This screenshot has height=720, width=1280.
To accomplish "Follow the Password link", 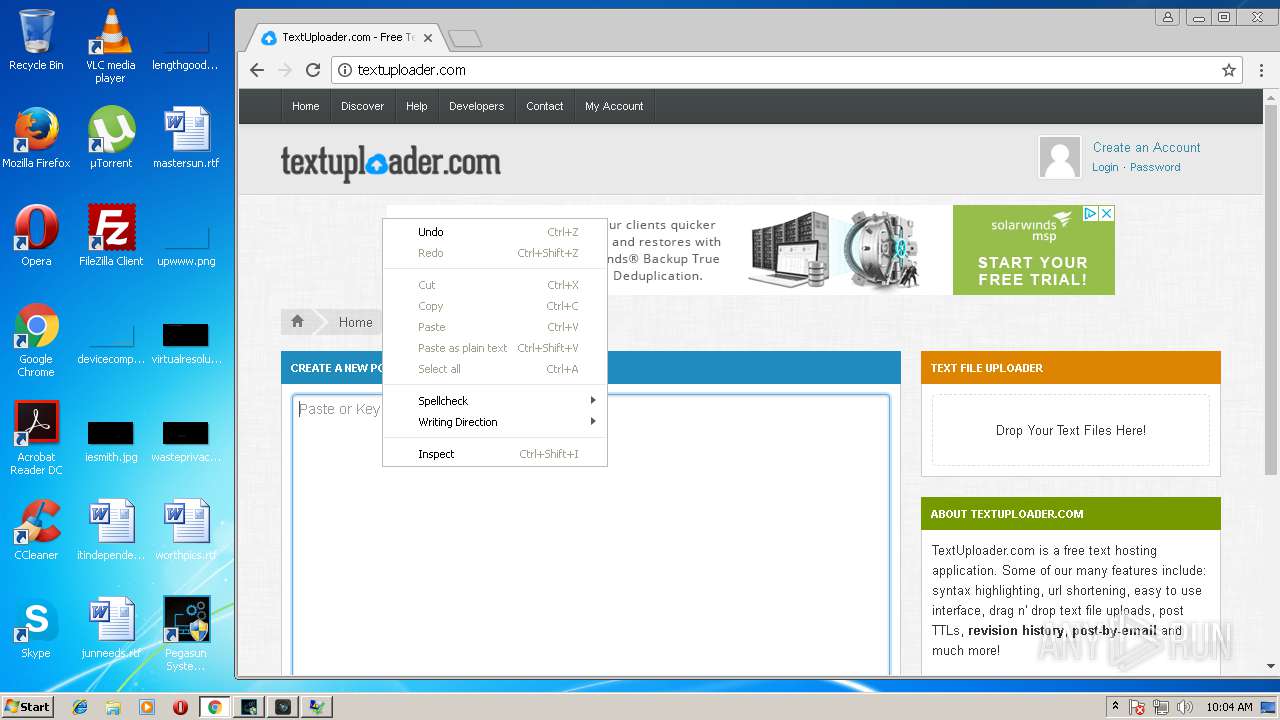I will click(x=1155, y=167).
